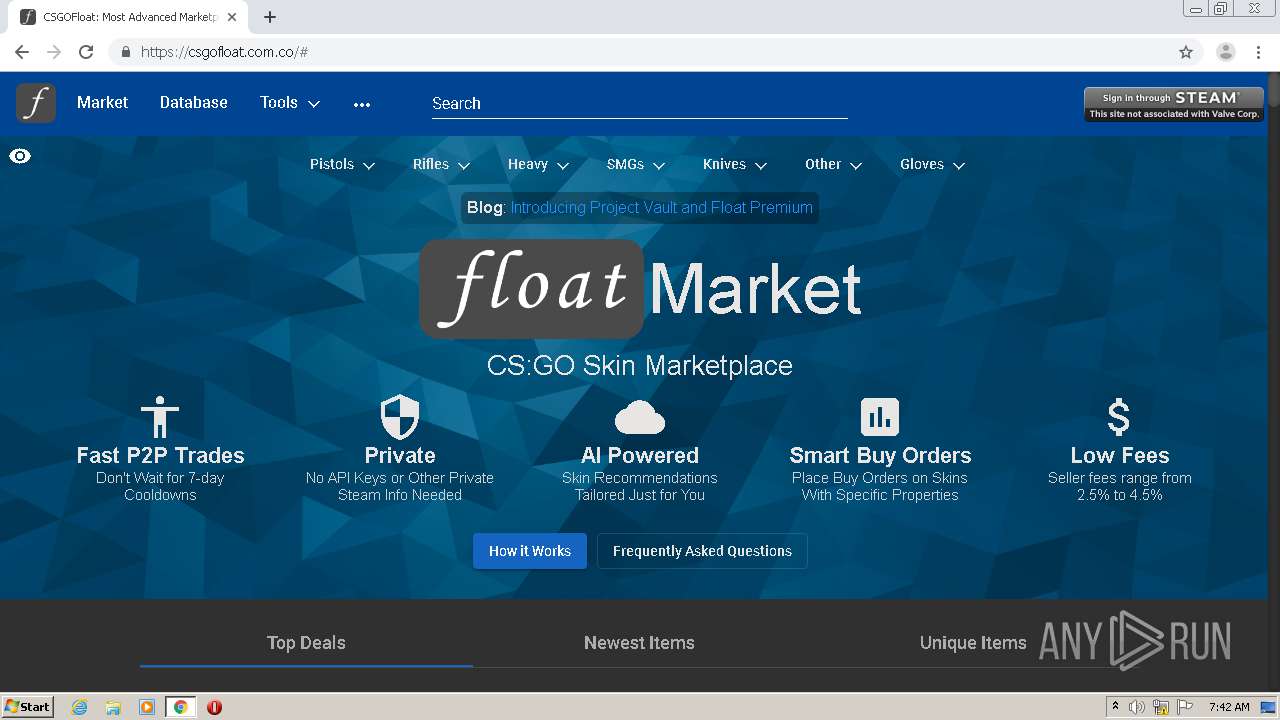1280x720 pixels.
Task: Select Chrome's taskbar icon
Action: coord(180,707)
